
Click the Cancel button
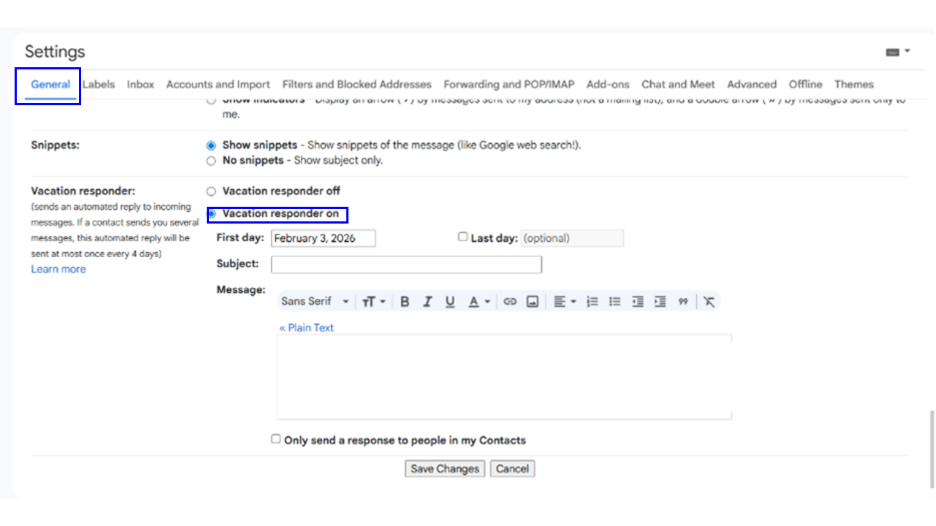point(512,469)
